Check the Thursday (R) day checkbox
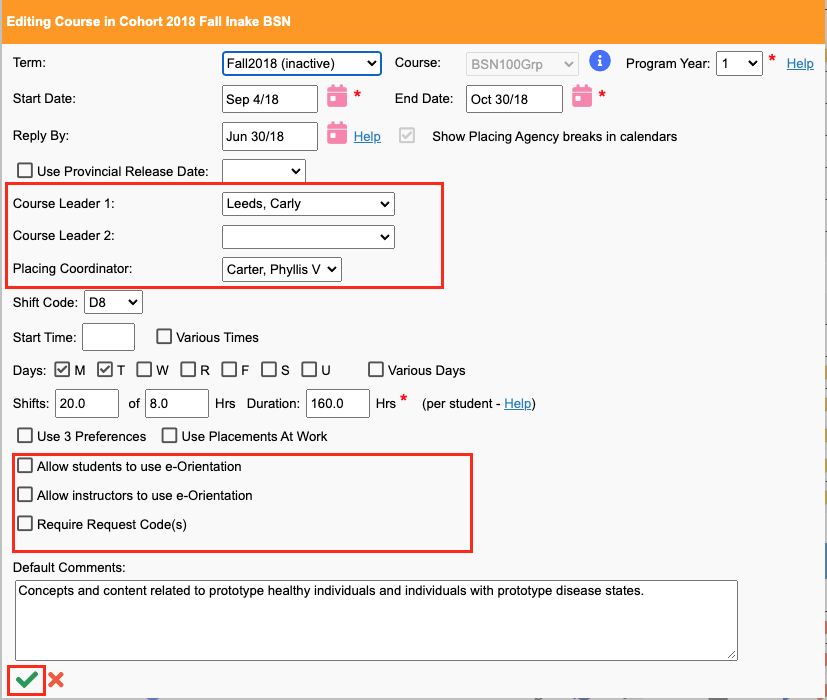 click(188, 369)
